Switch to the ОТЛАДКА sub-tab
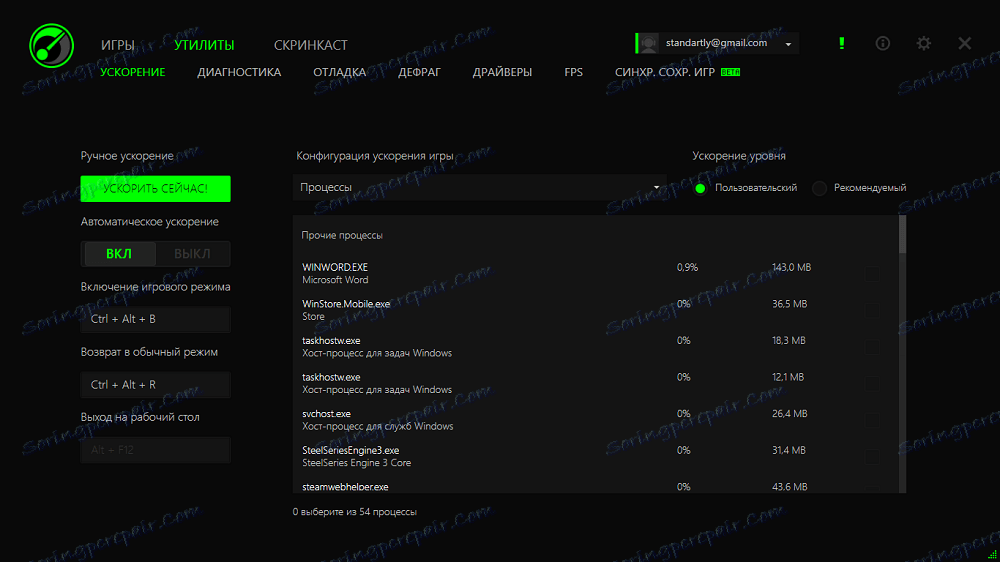This screenshot has width=1000, height=562. tap(339, 72)
